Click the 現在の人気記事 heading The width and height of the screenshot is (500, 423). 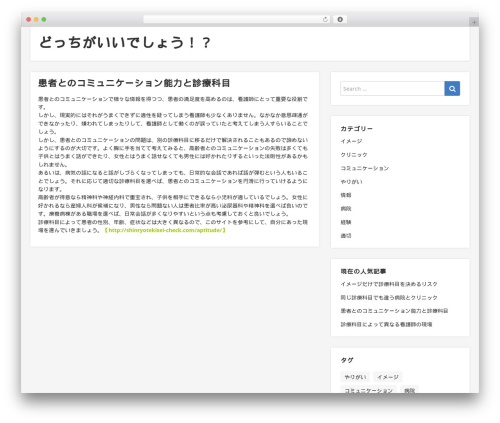[363, 271]
